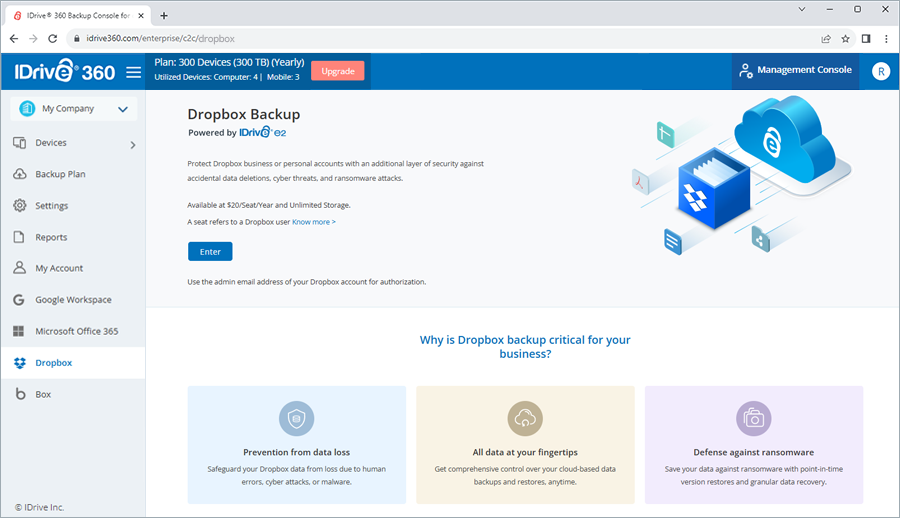Open the tab search chevron in the title bar
This screenshot has width=900, height=518.
click(x=804, y=9)
